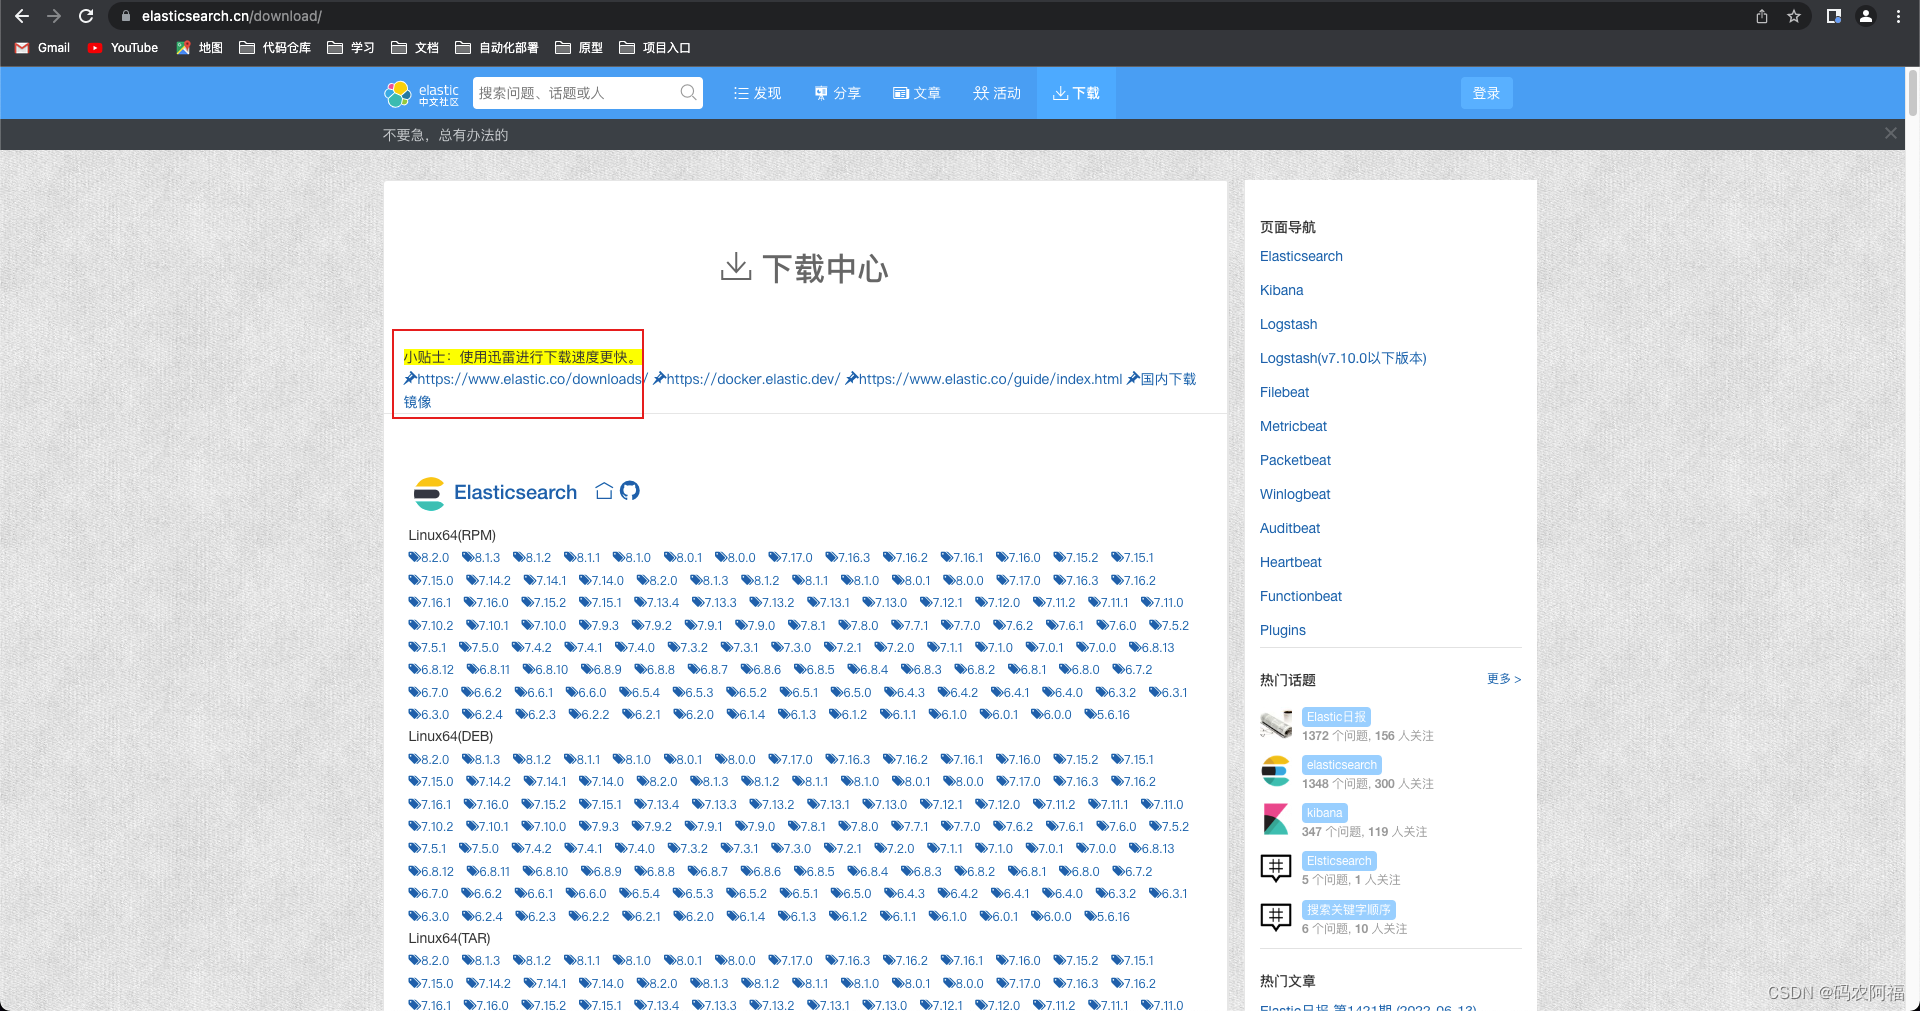The image size is (1920, 1011).
Task: Jump to Logstash(v7.10.0以下版本) section
Action: [x=1343, y=358]
